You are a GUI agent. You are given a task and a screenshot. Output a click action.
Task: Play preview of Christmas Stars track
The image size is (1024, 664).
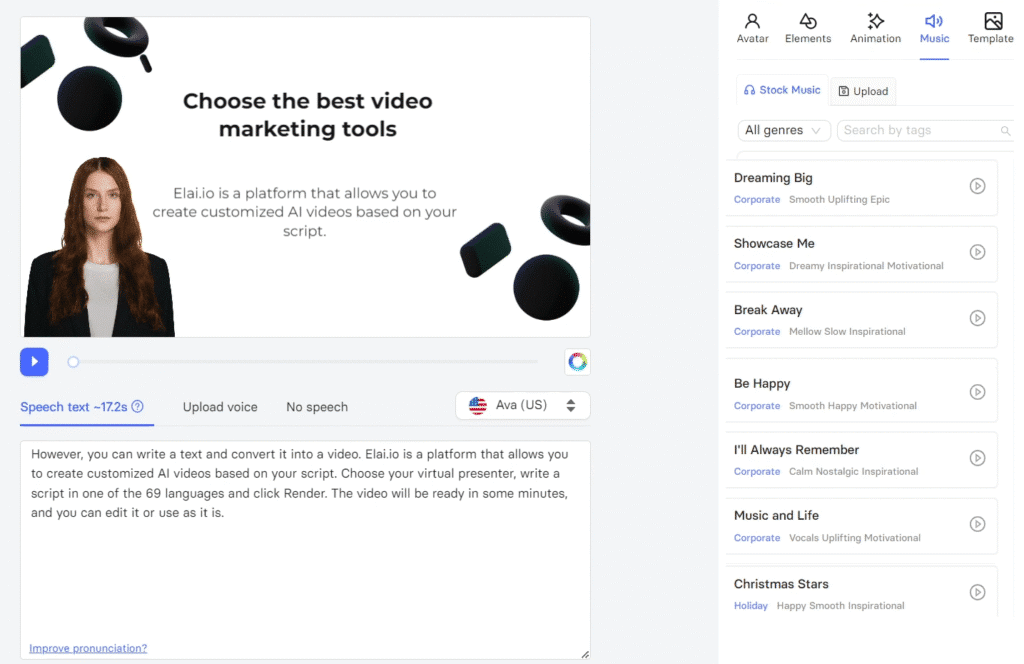[977, 592]
